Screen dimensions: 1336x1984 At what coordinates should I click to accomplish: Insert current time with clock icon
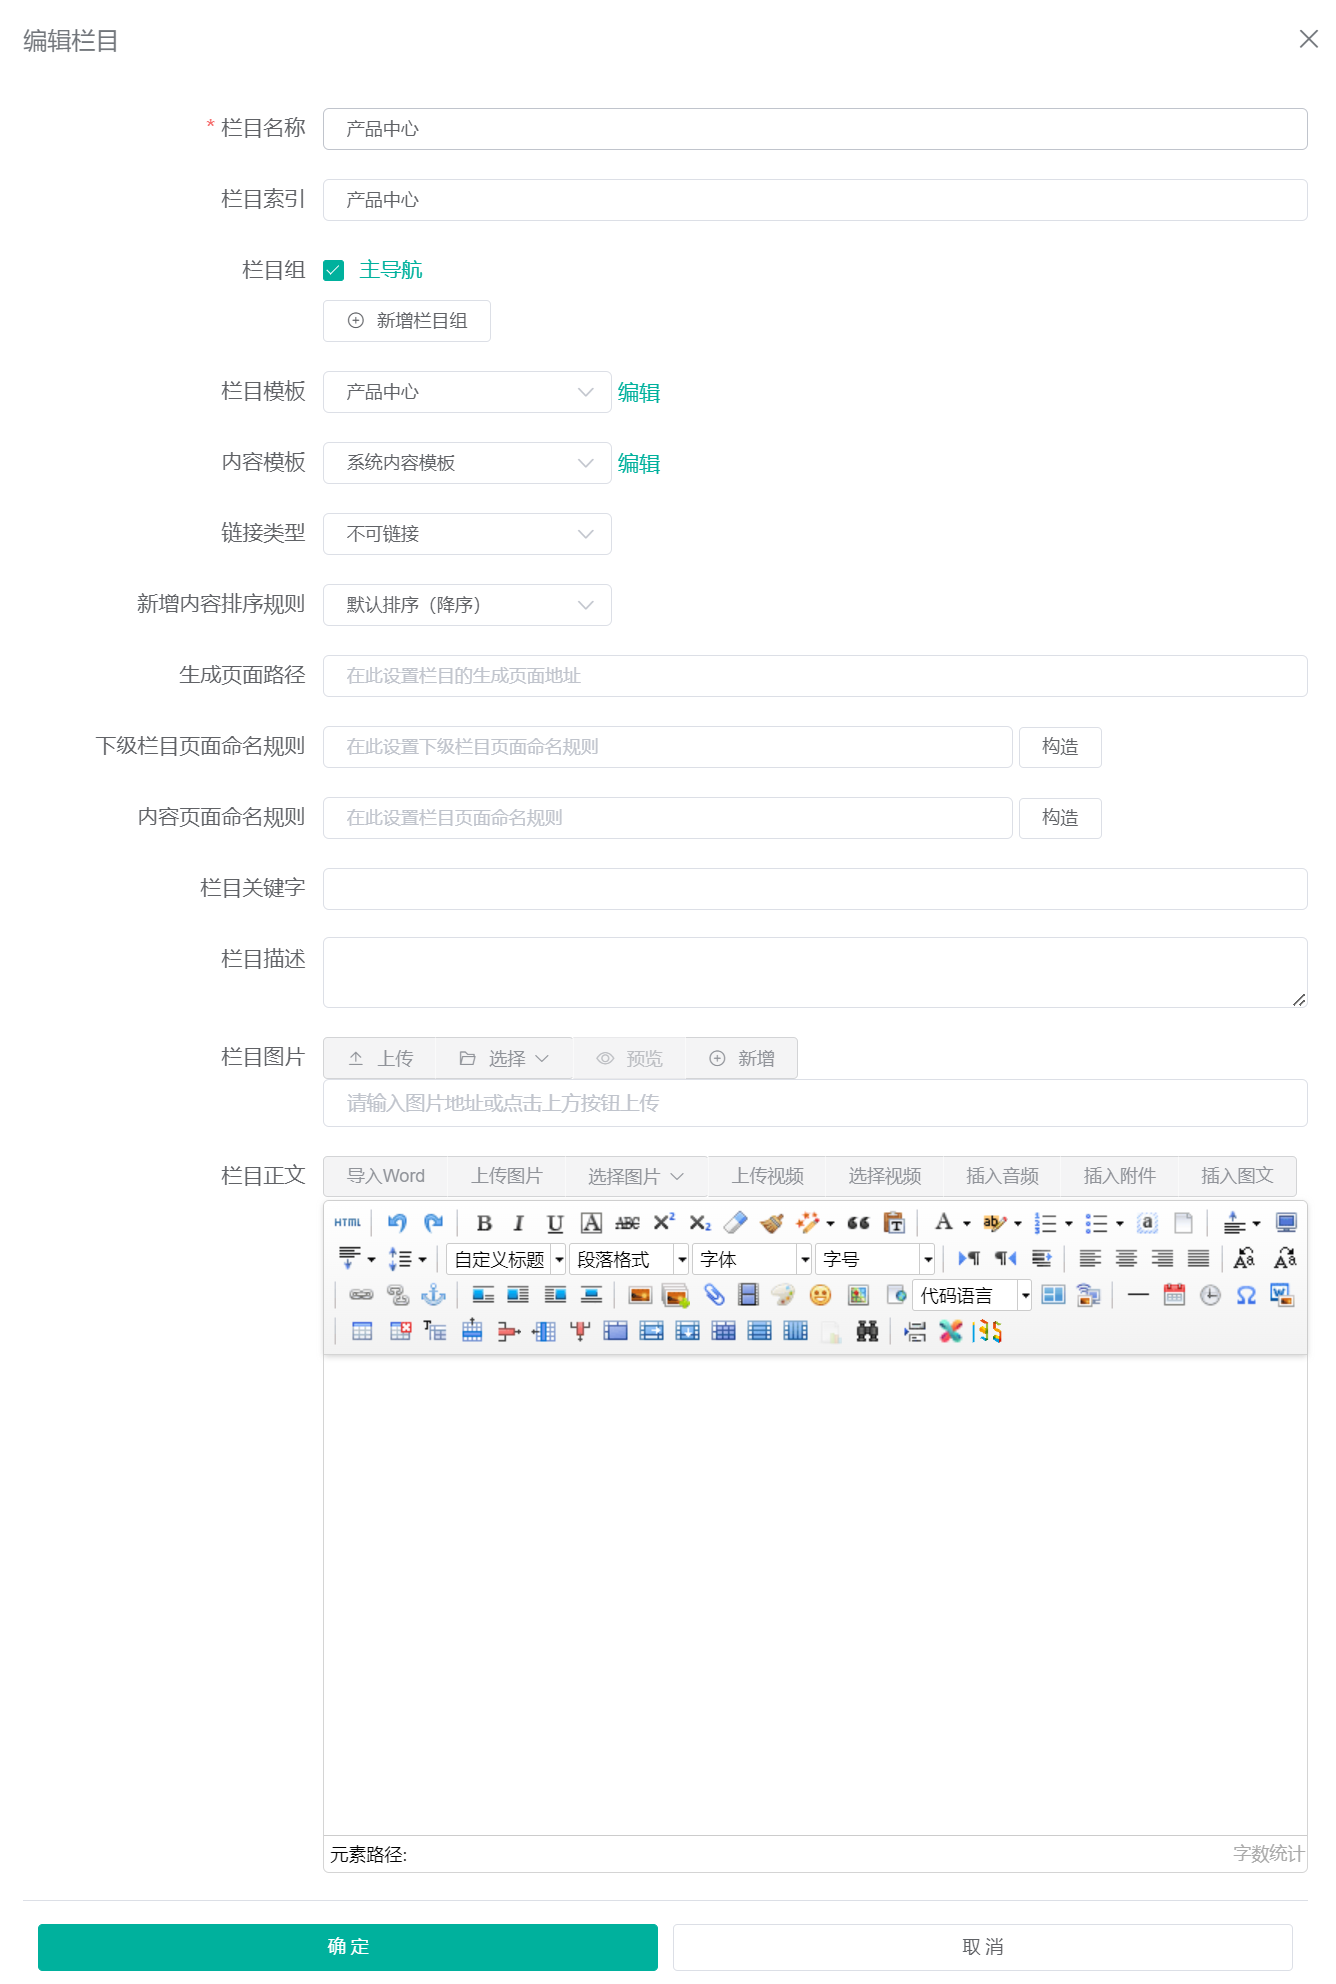tap(1210, 1295)
